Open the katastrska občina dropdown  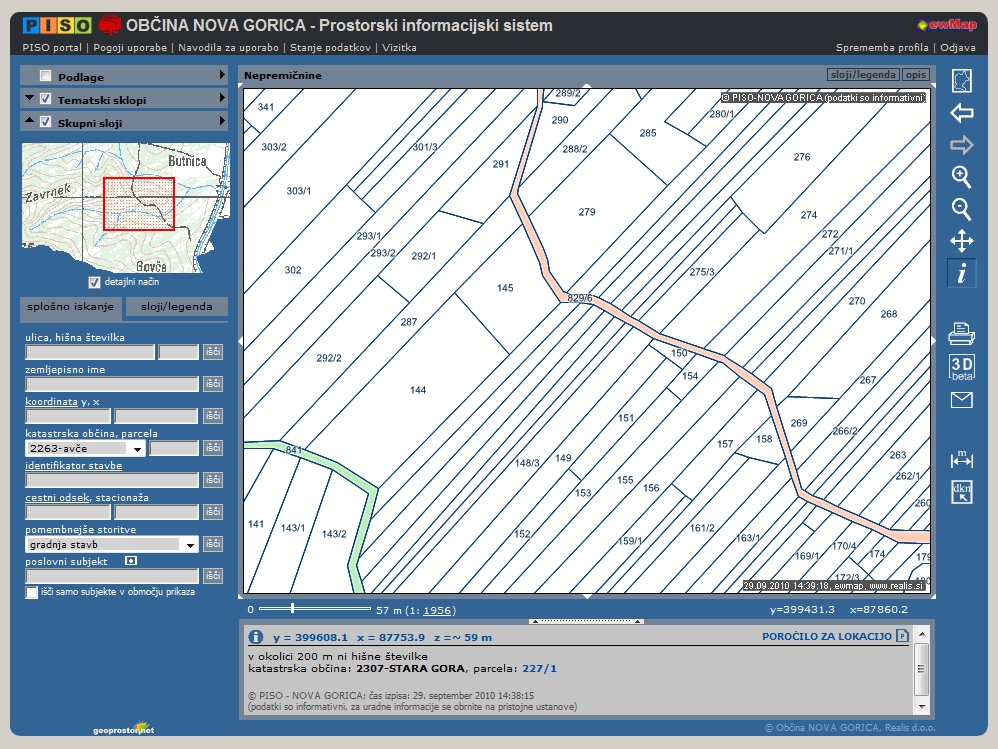point(137,449)
